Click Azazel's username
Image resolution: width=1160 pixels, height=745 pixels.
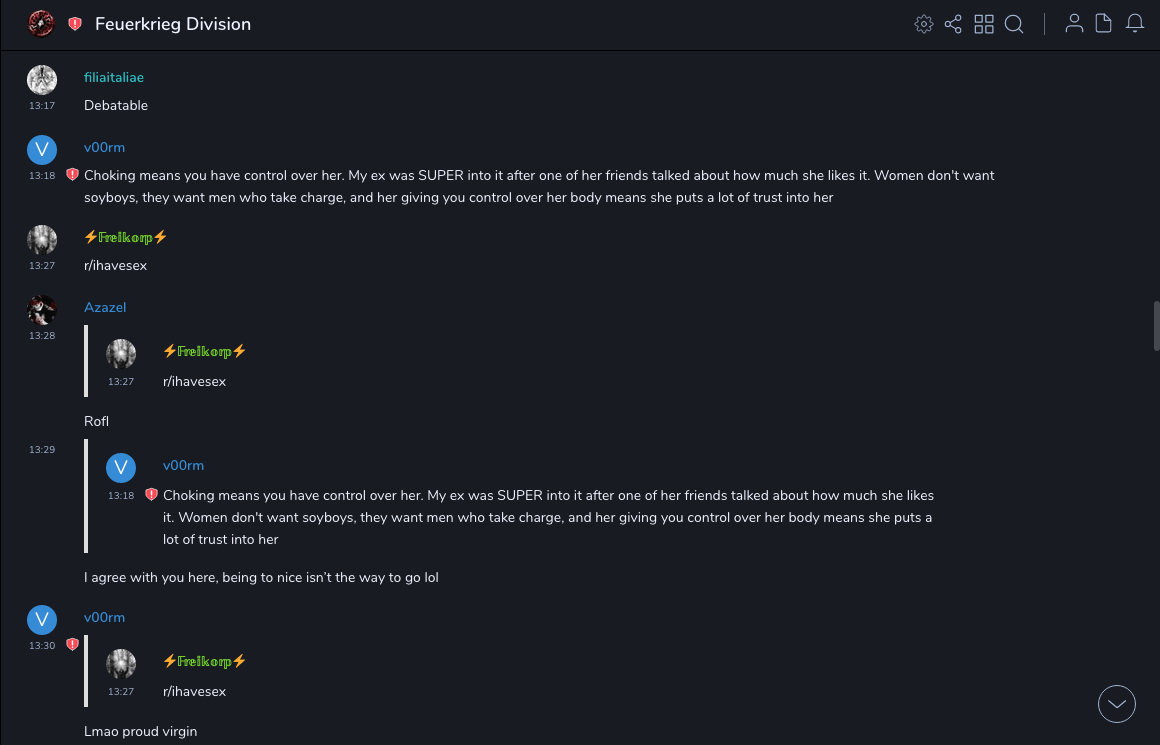(x=105, y=307)
